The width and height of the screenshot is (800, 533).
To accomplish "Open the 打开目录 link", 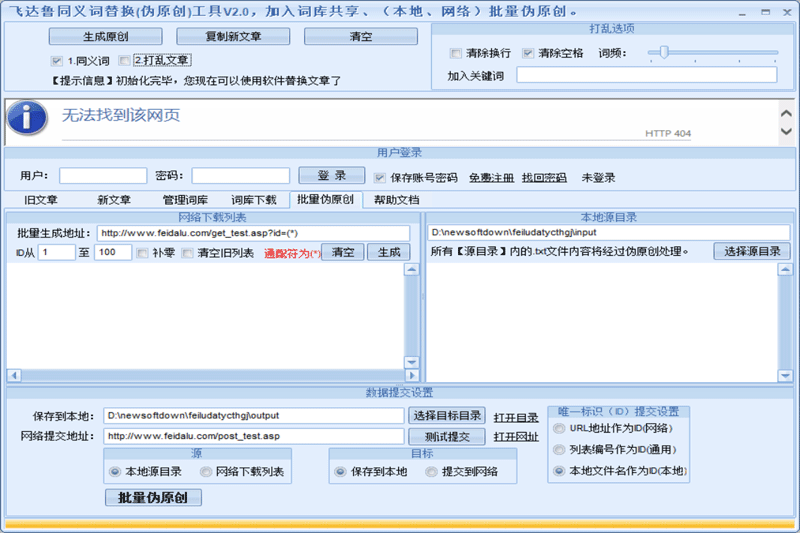I will tap(516, 417).
